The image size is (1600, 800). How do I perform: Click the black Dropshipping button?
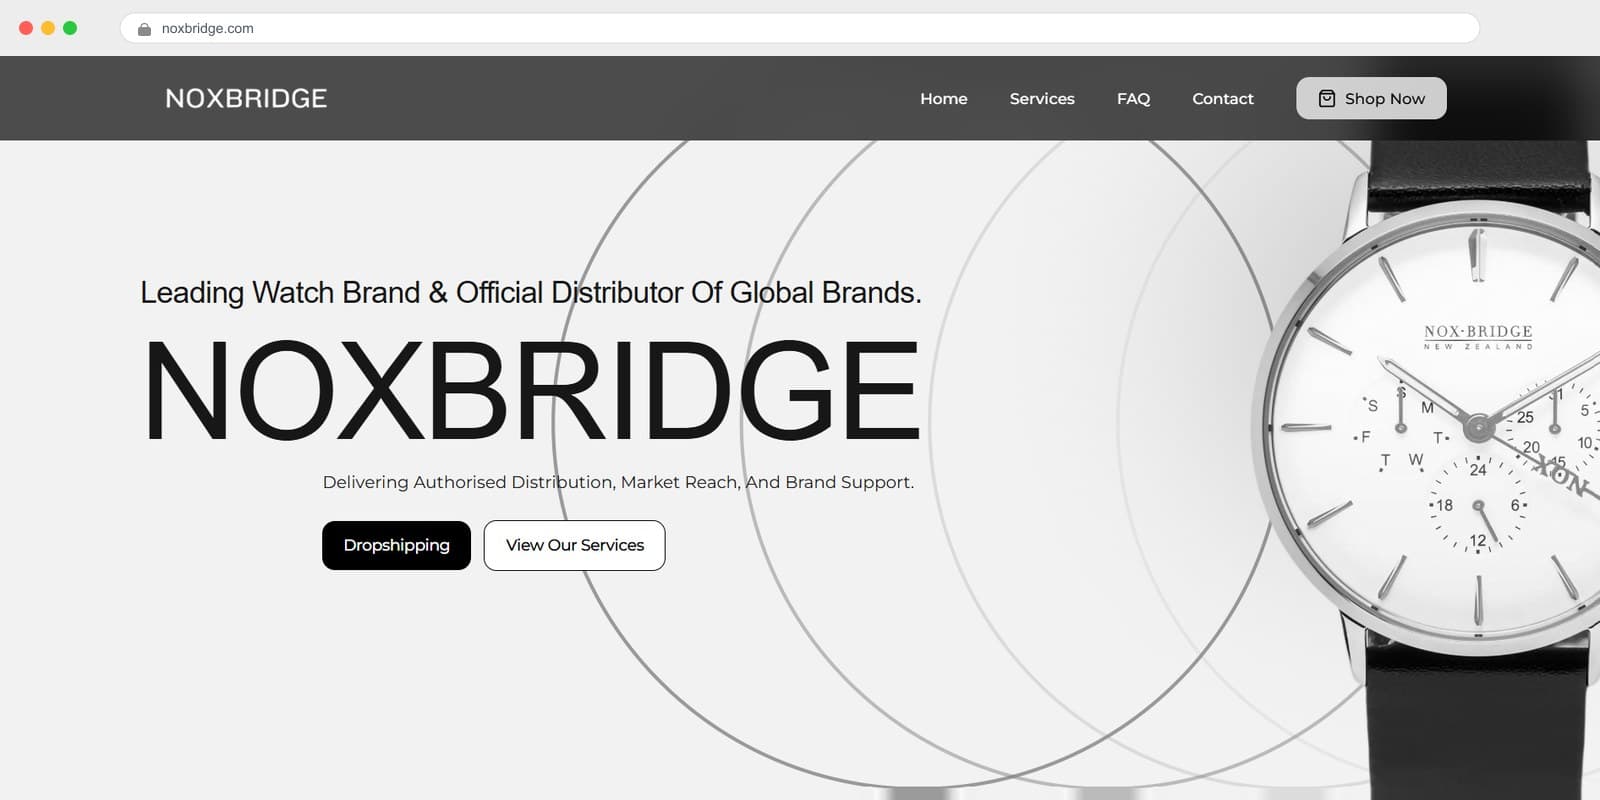coord(396,545)
